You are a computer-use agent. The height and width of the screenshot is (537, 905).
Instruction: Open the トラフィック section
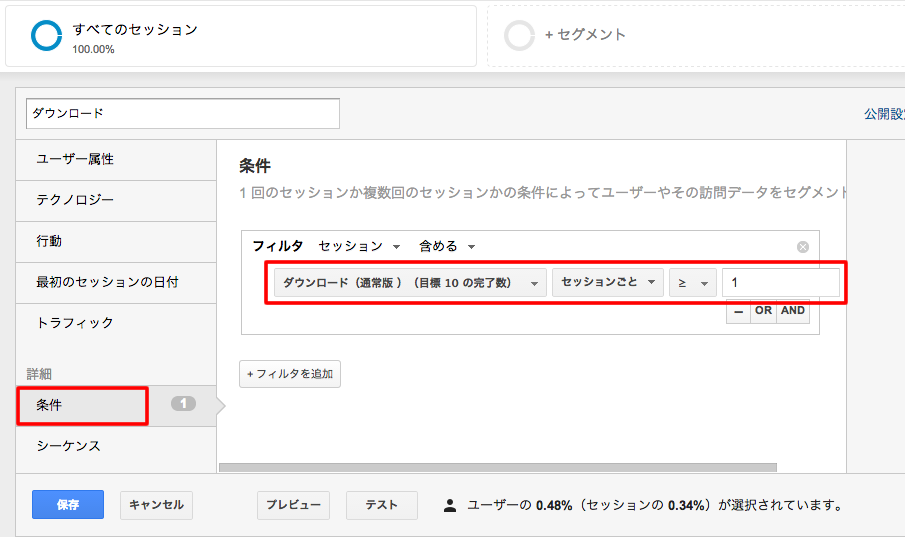pos(116,323)
